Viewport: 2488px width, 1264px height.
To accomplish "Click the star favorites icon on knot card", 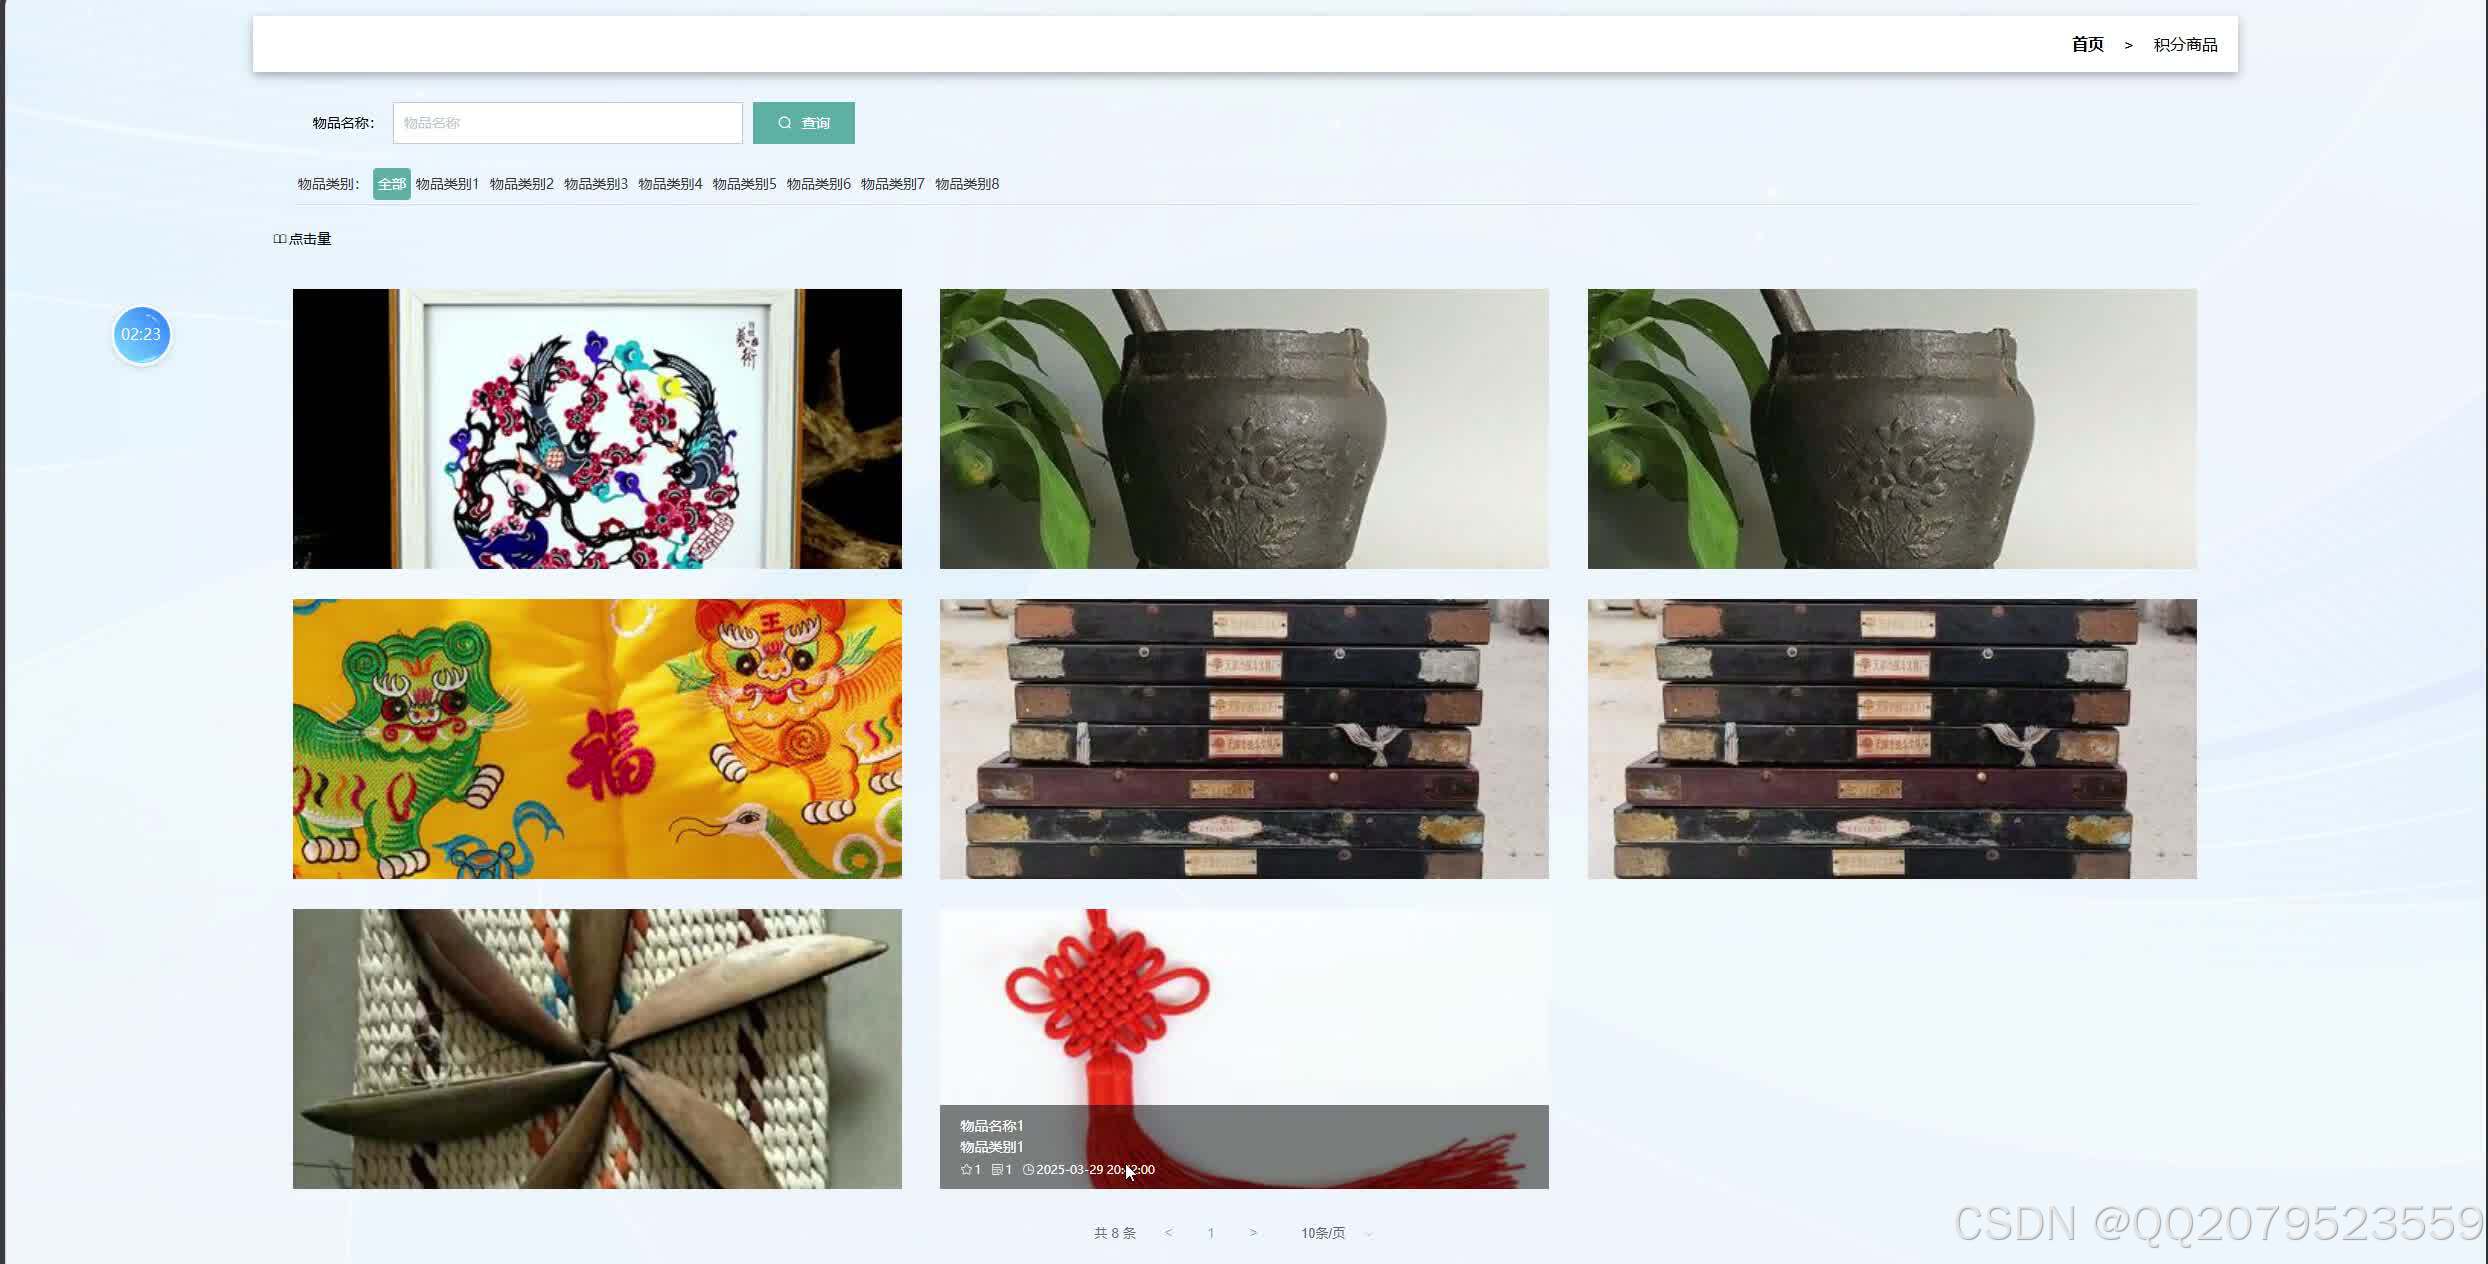I will coord(966,1170).
